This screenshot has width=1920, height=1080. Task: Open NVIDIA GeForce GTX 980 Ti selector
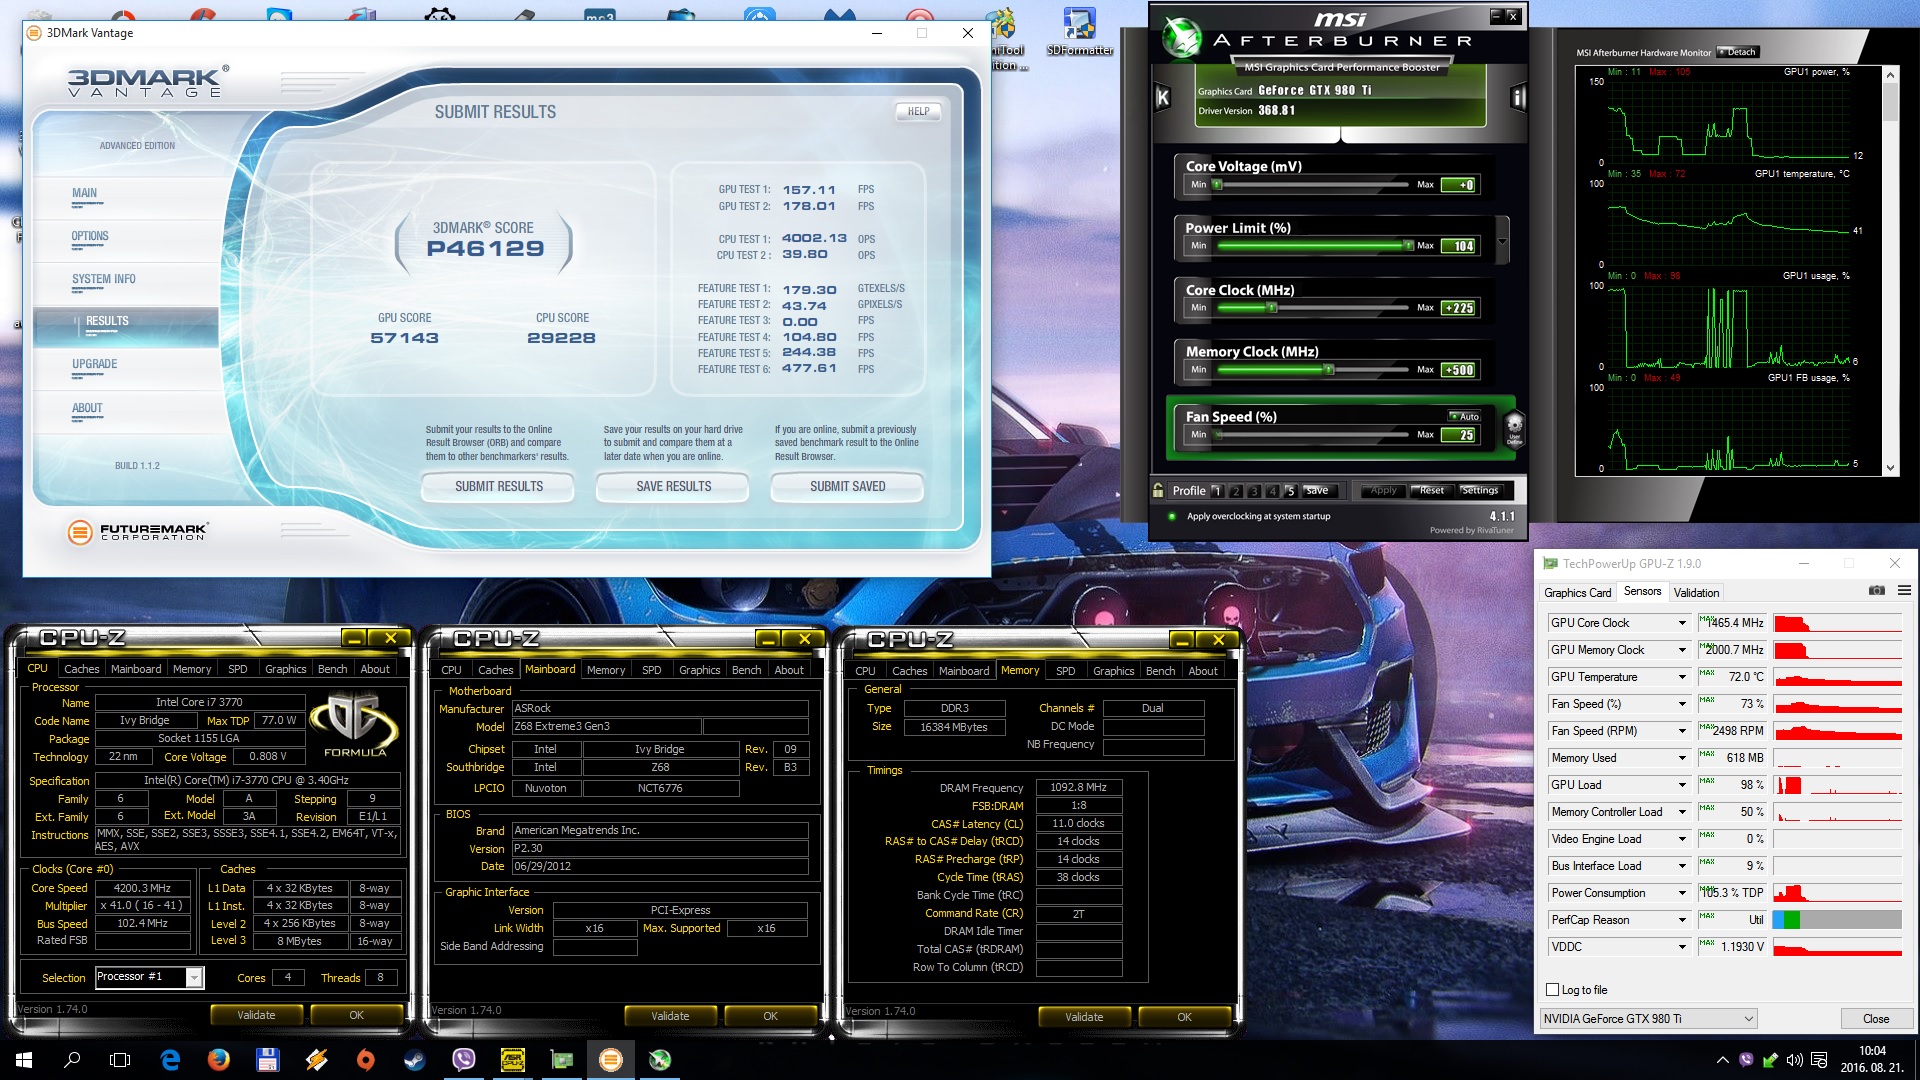[1648, 1018]
